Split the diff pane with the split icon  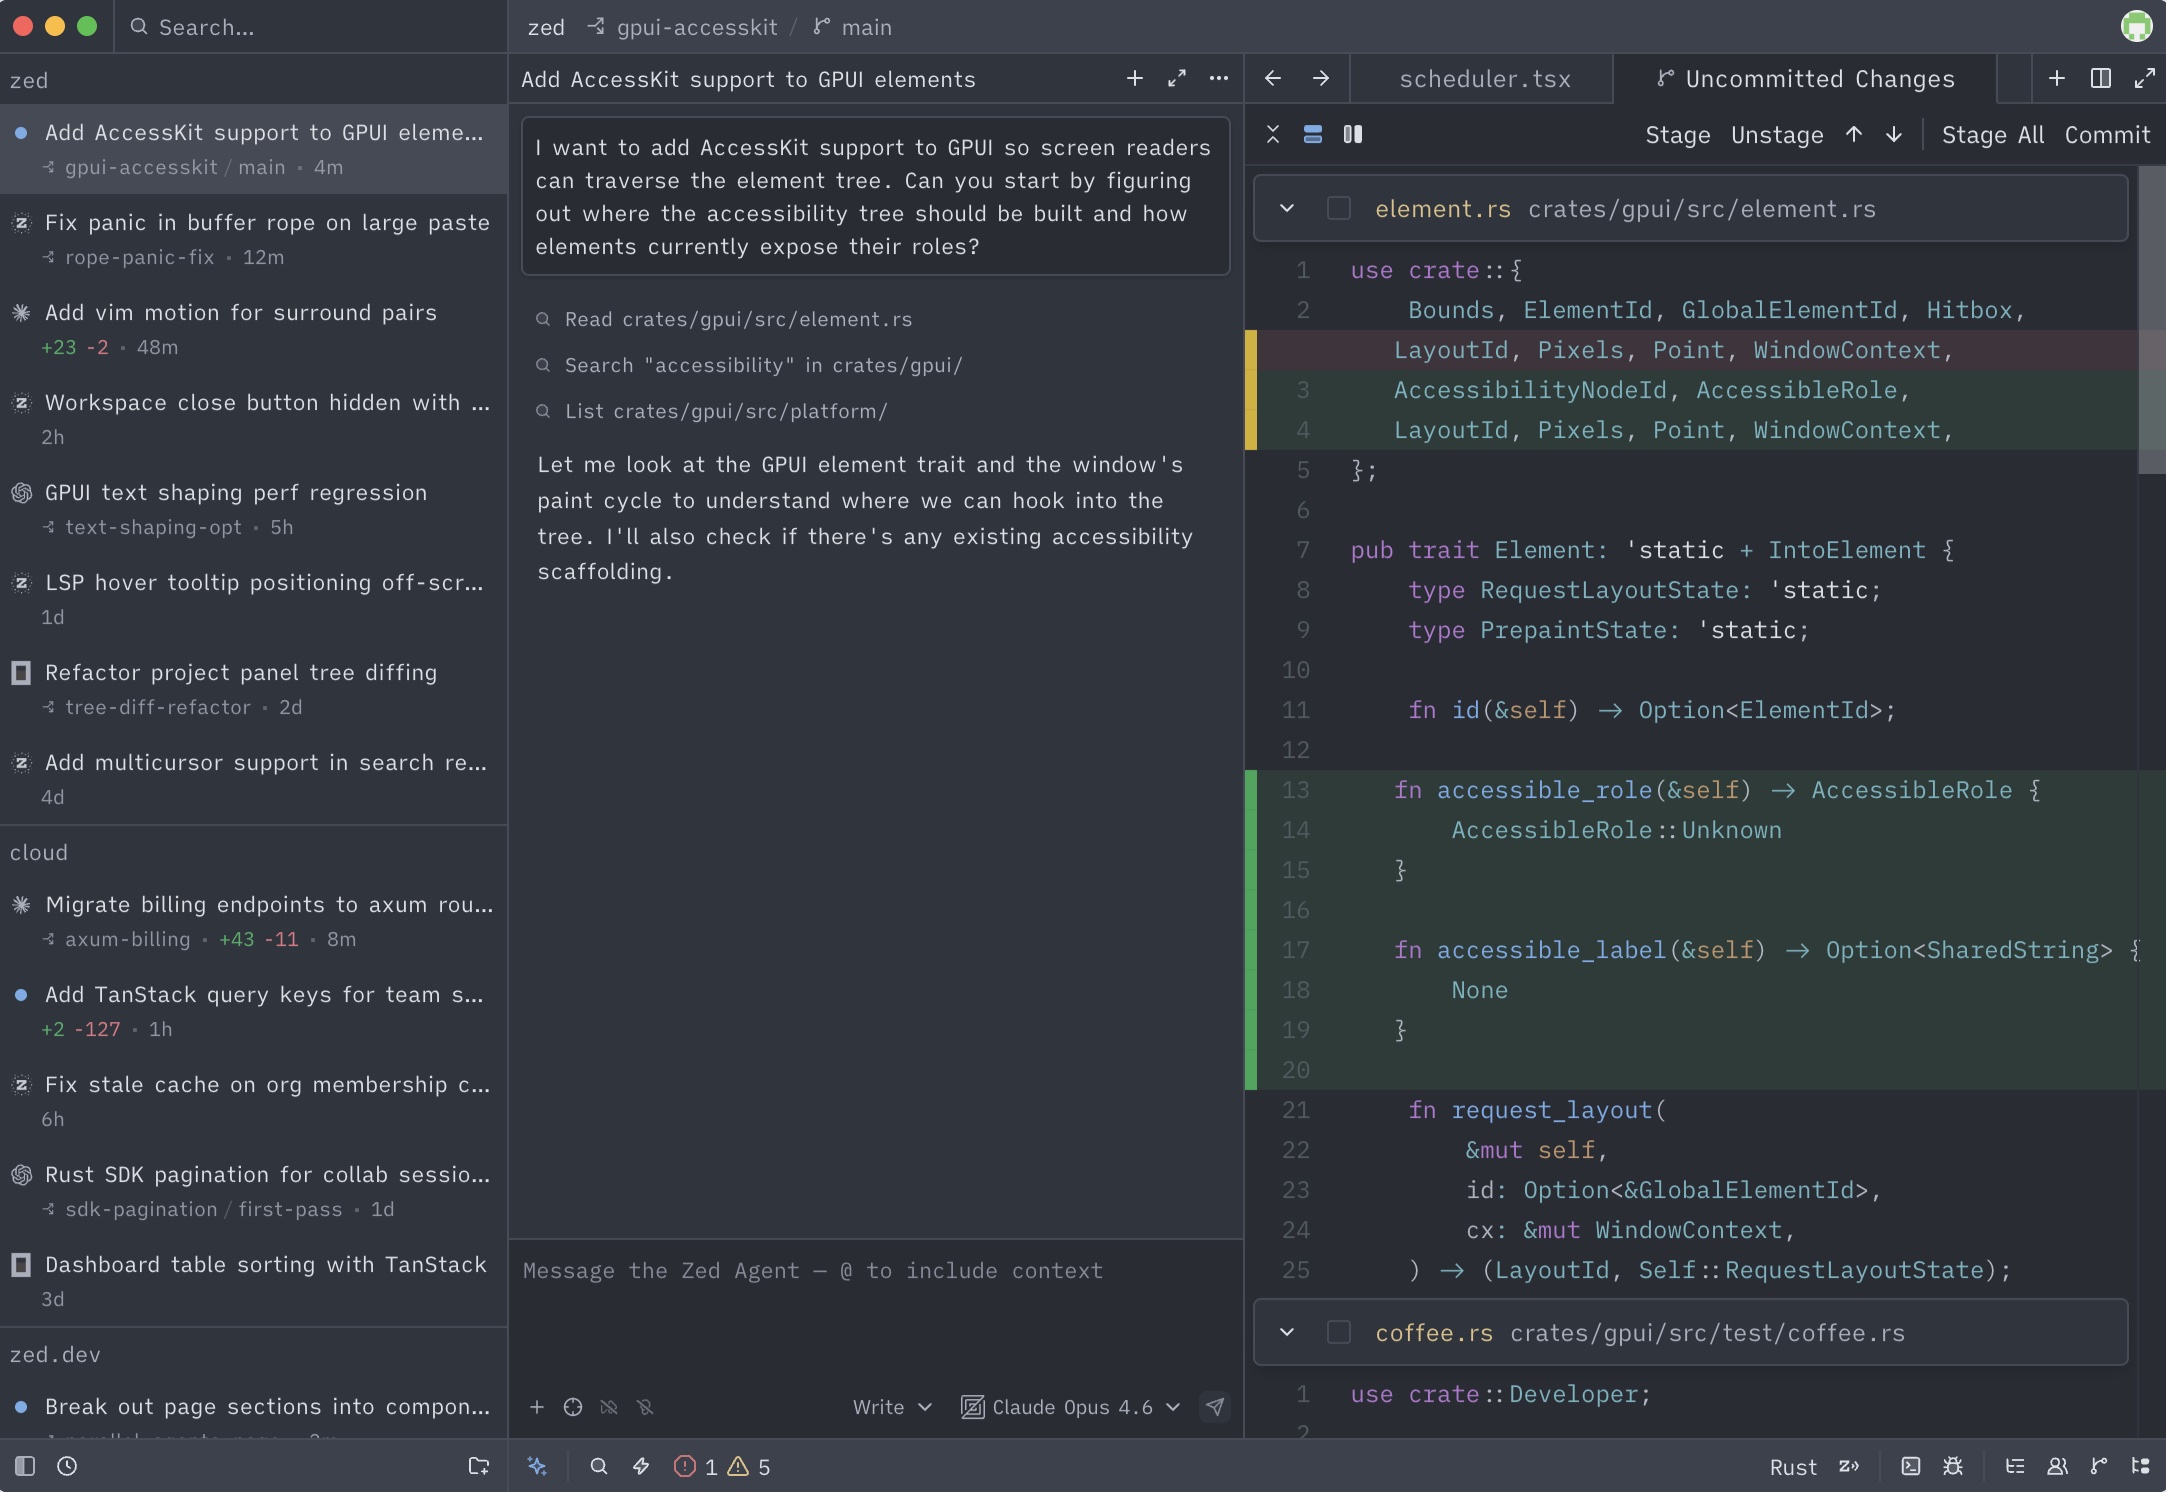[2101, 78]
